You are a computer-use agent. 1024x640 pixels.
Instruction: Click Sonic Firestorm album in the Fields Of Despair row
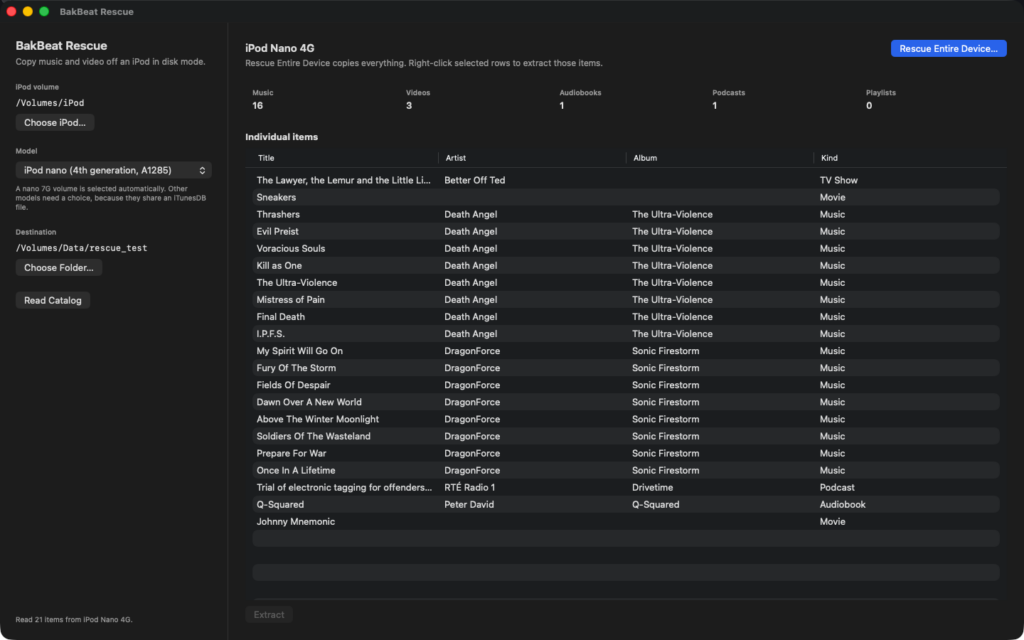[665, 385]
